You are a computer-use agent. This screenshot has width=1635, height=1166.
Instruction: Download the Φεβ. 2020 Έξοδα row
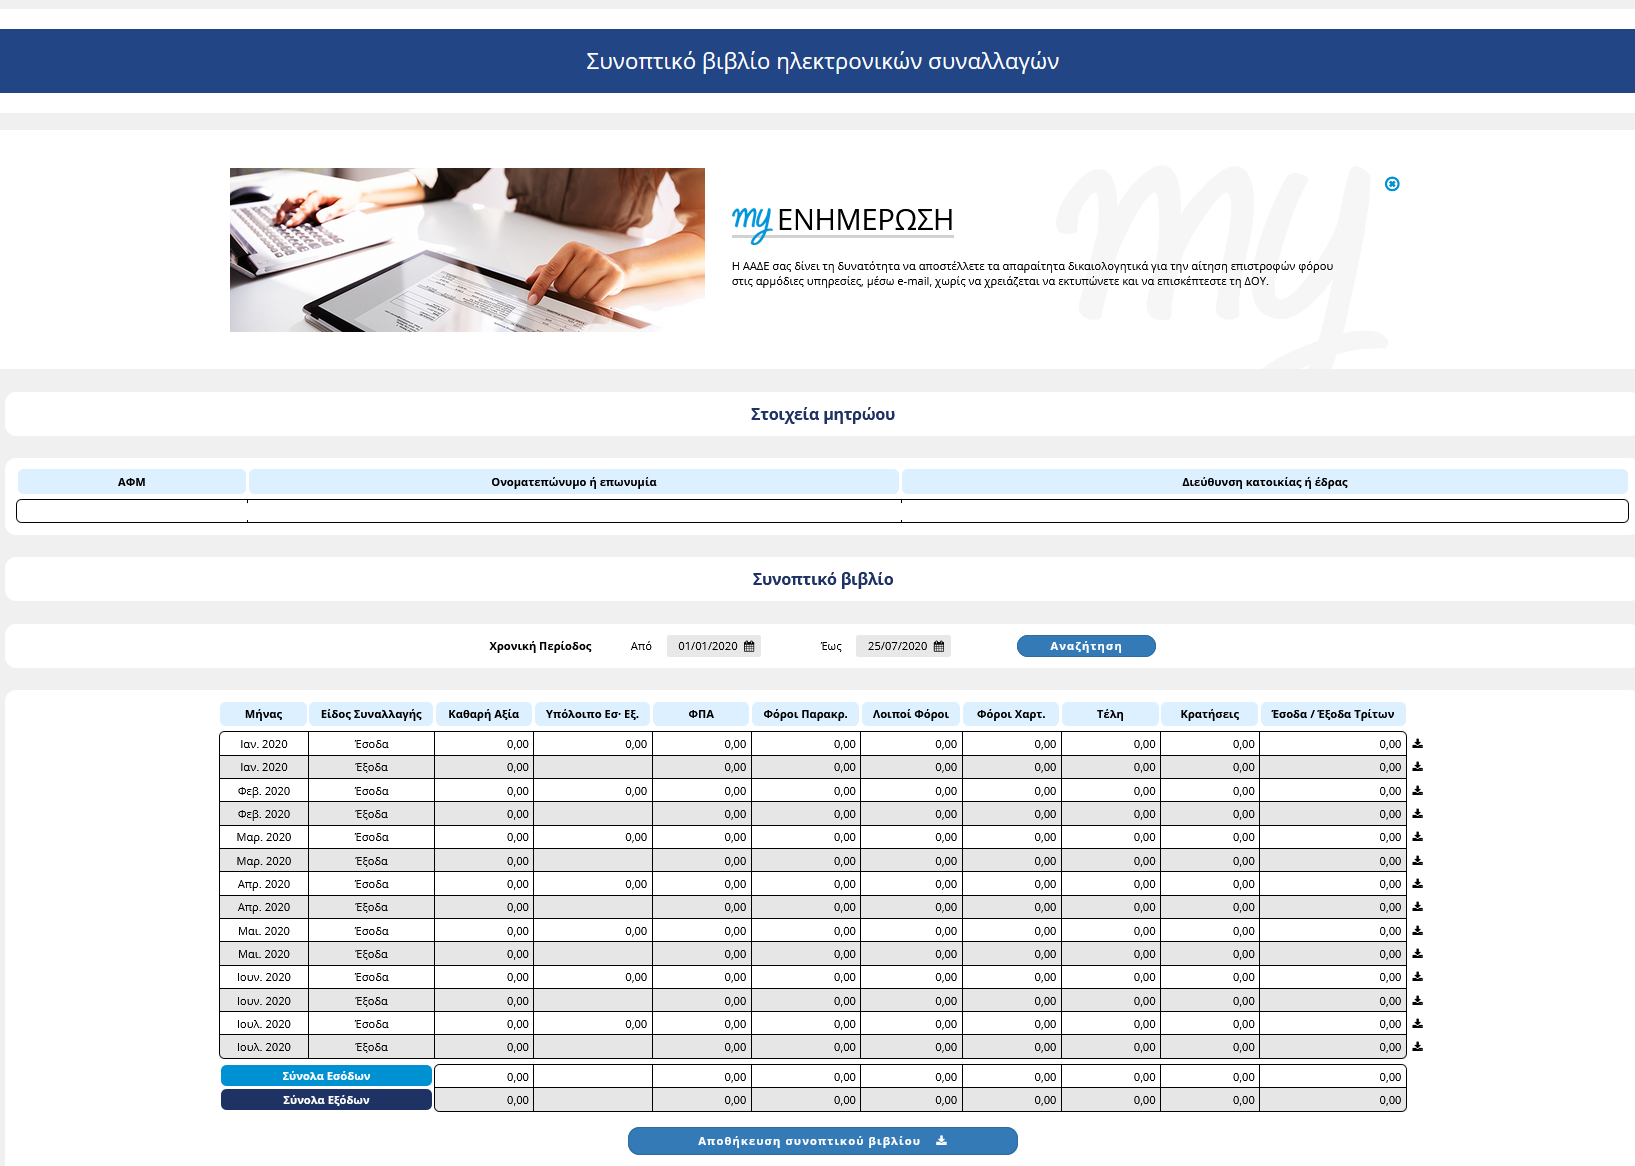coord(1417,814)
